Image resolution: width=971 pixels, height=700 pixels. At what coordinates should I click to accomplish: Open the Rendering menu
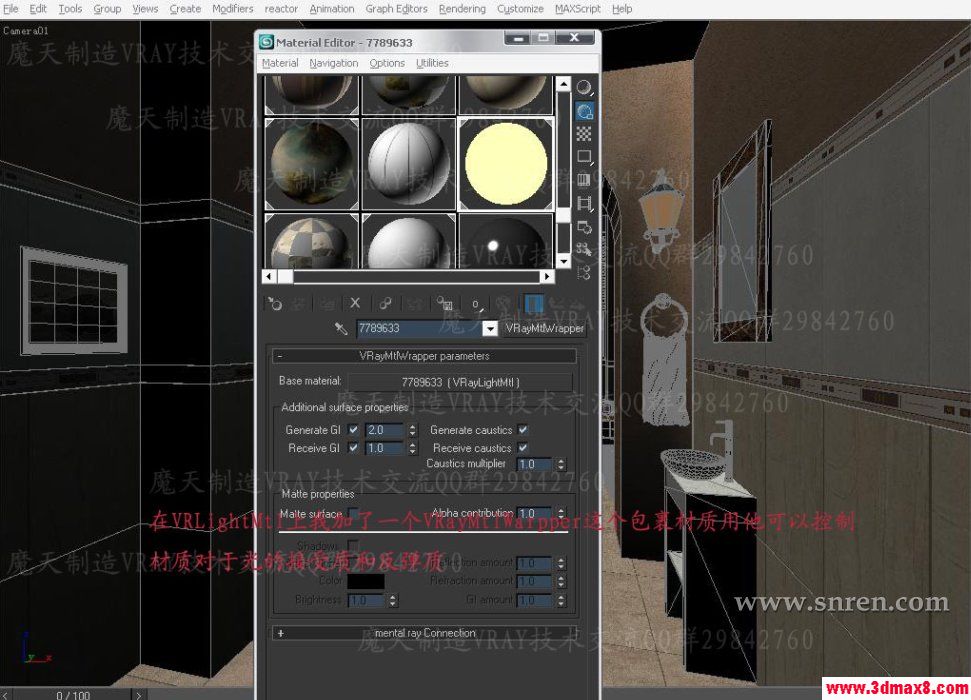[462, 9]
